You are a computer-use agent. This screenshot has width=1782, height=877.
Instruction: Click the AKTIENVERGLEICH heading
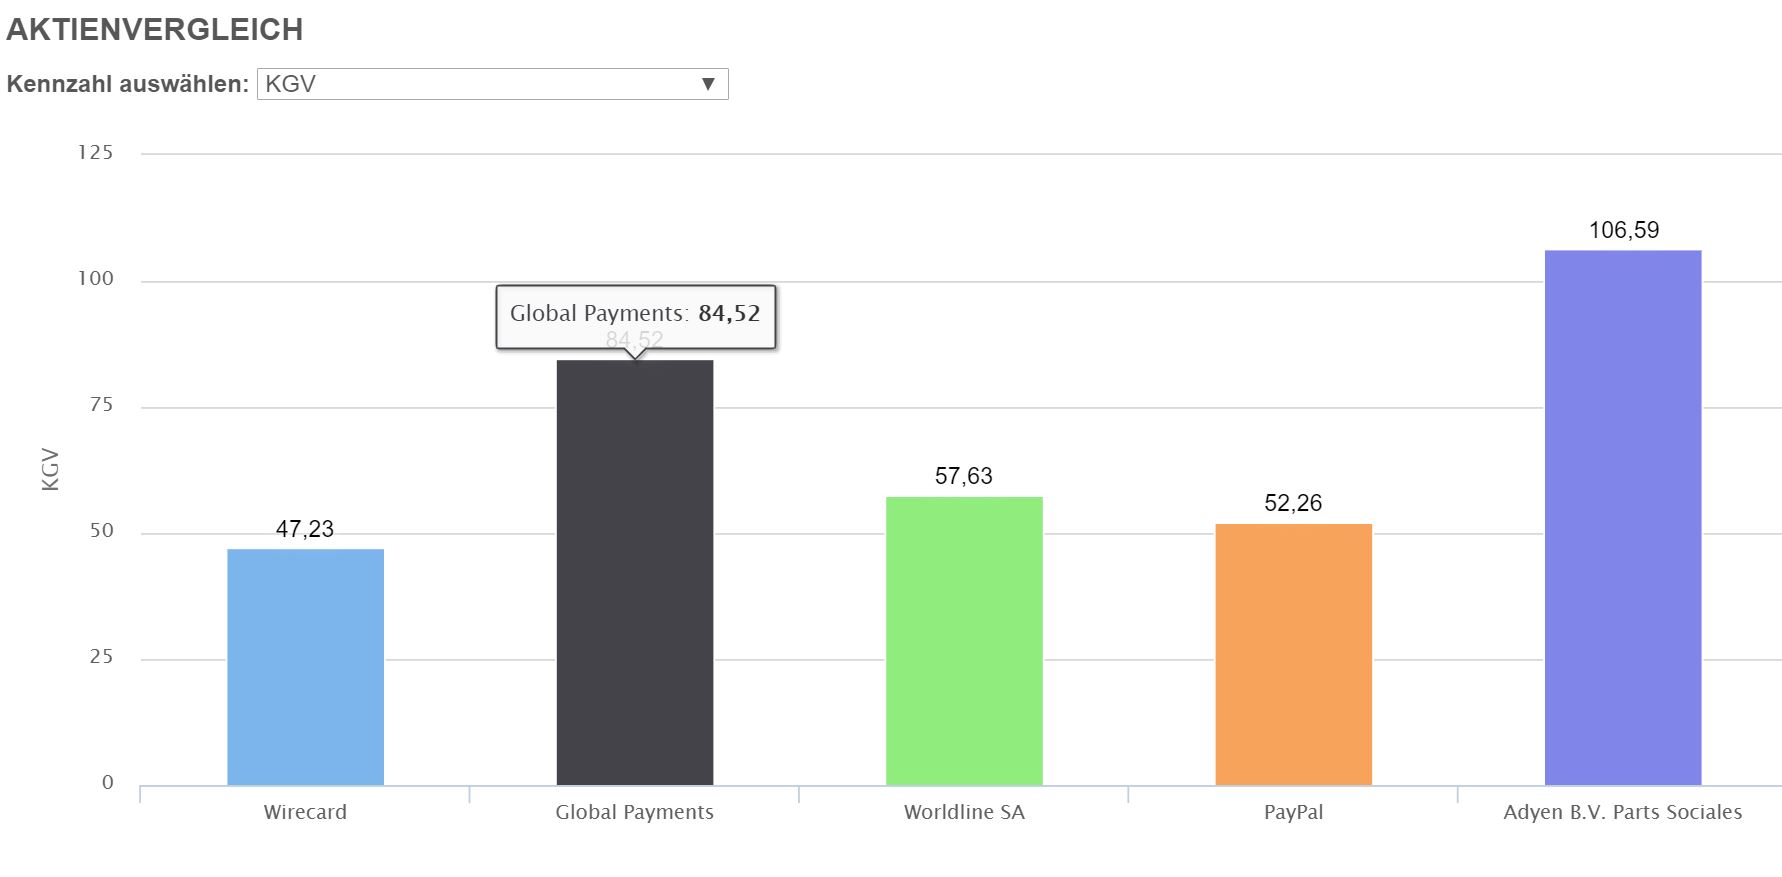click(x=155, y=30)
